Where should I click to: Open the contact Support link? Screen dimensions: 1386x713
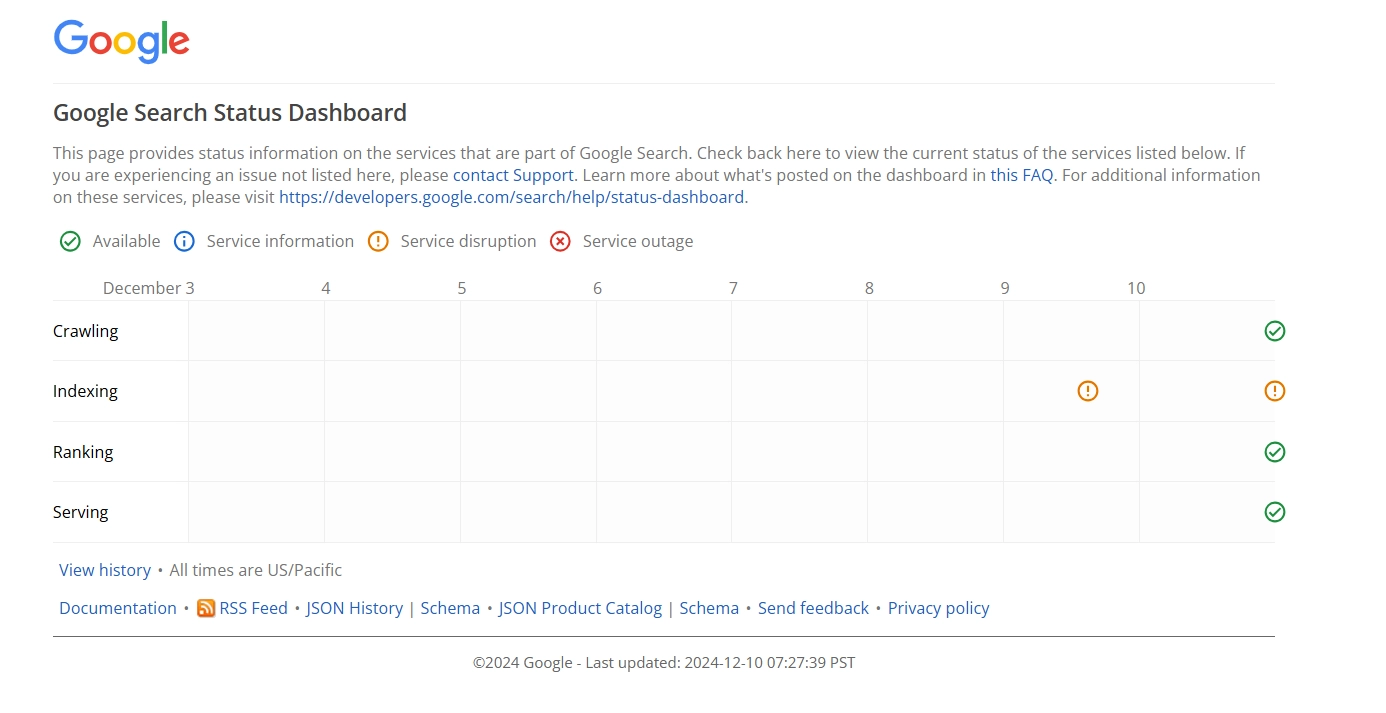tap(513, 175)
